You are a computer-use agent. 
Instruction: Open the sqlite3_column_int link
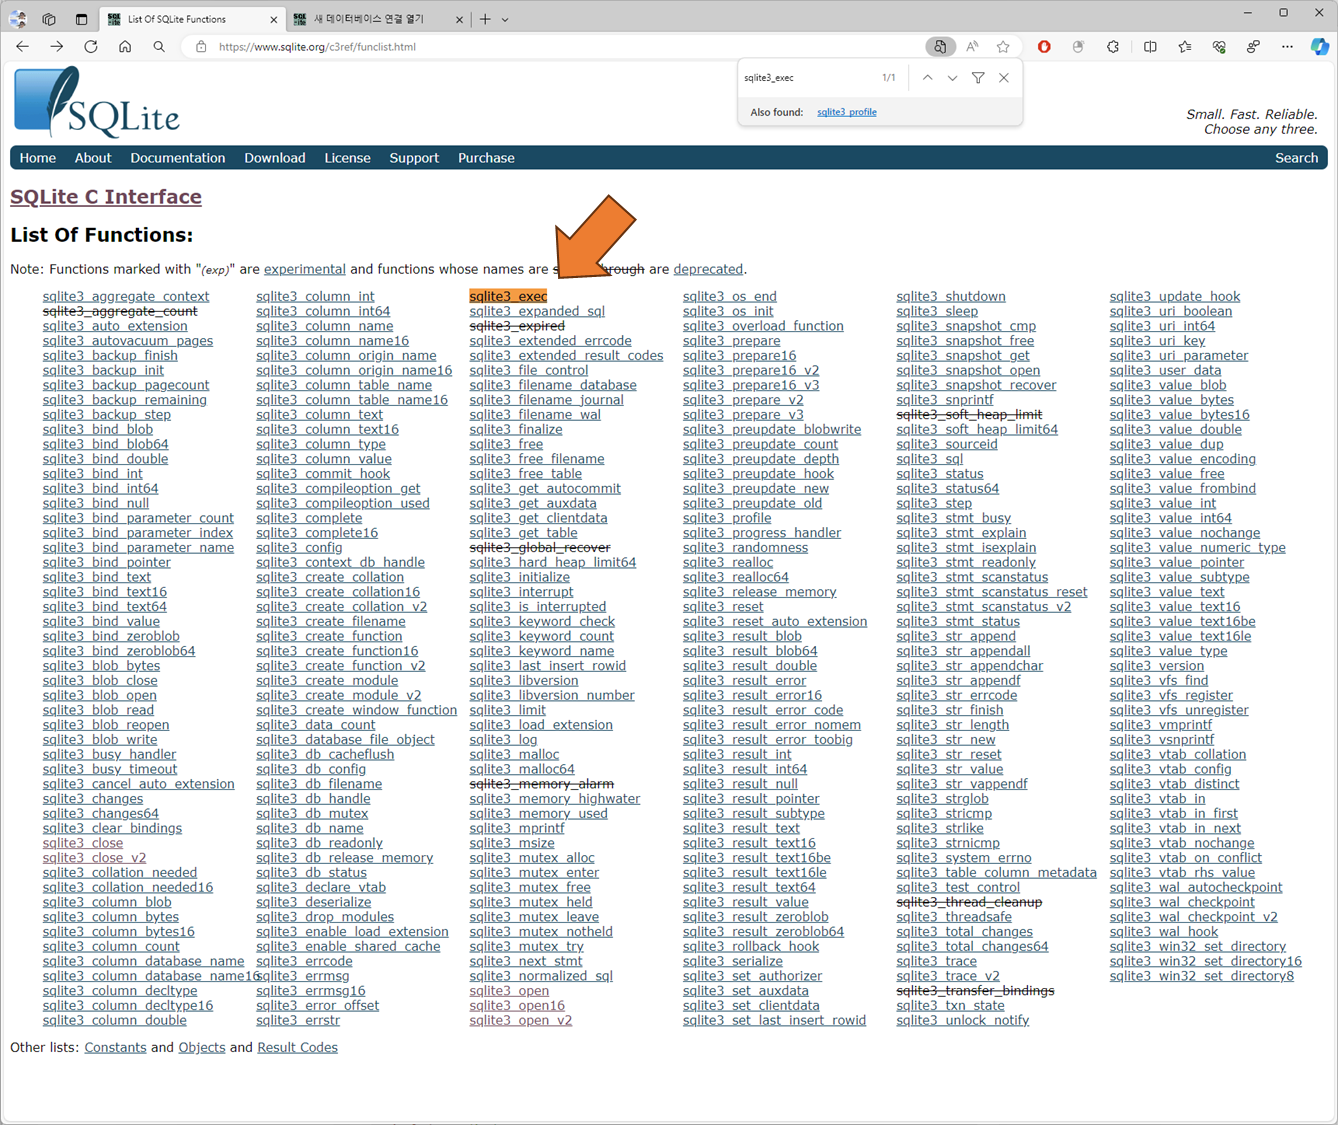(315, 296)
